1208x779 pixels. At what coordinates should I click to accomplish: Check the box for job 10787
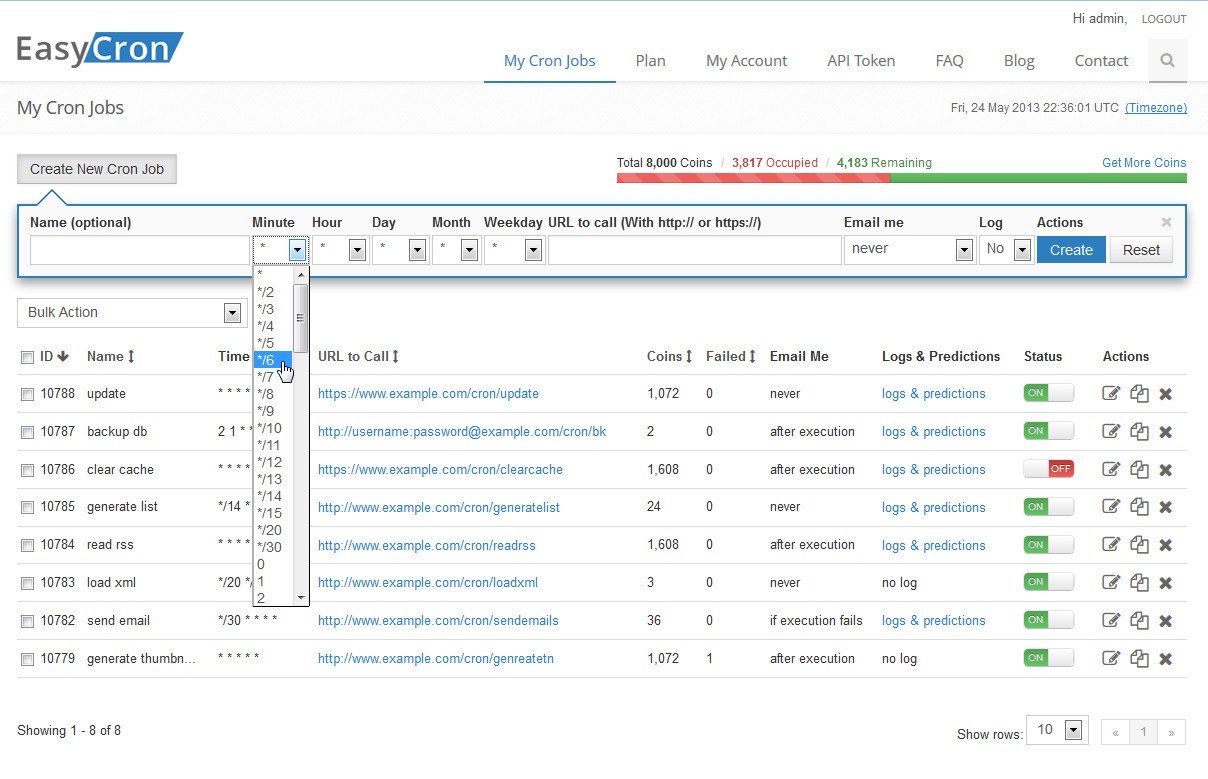(28, 432)
